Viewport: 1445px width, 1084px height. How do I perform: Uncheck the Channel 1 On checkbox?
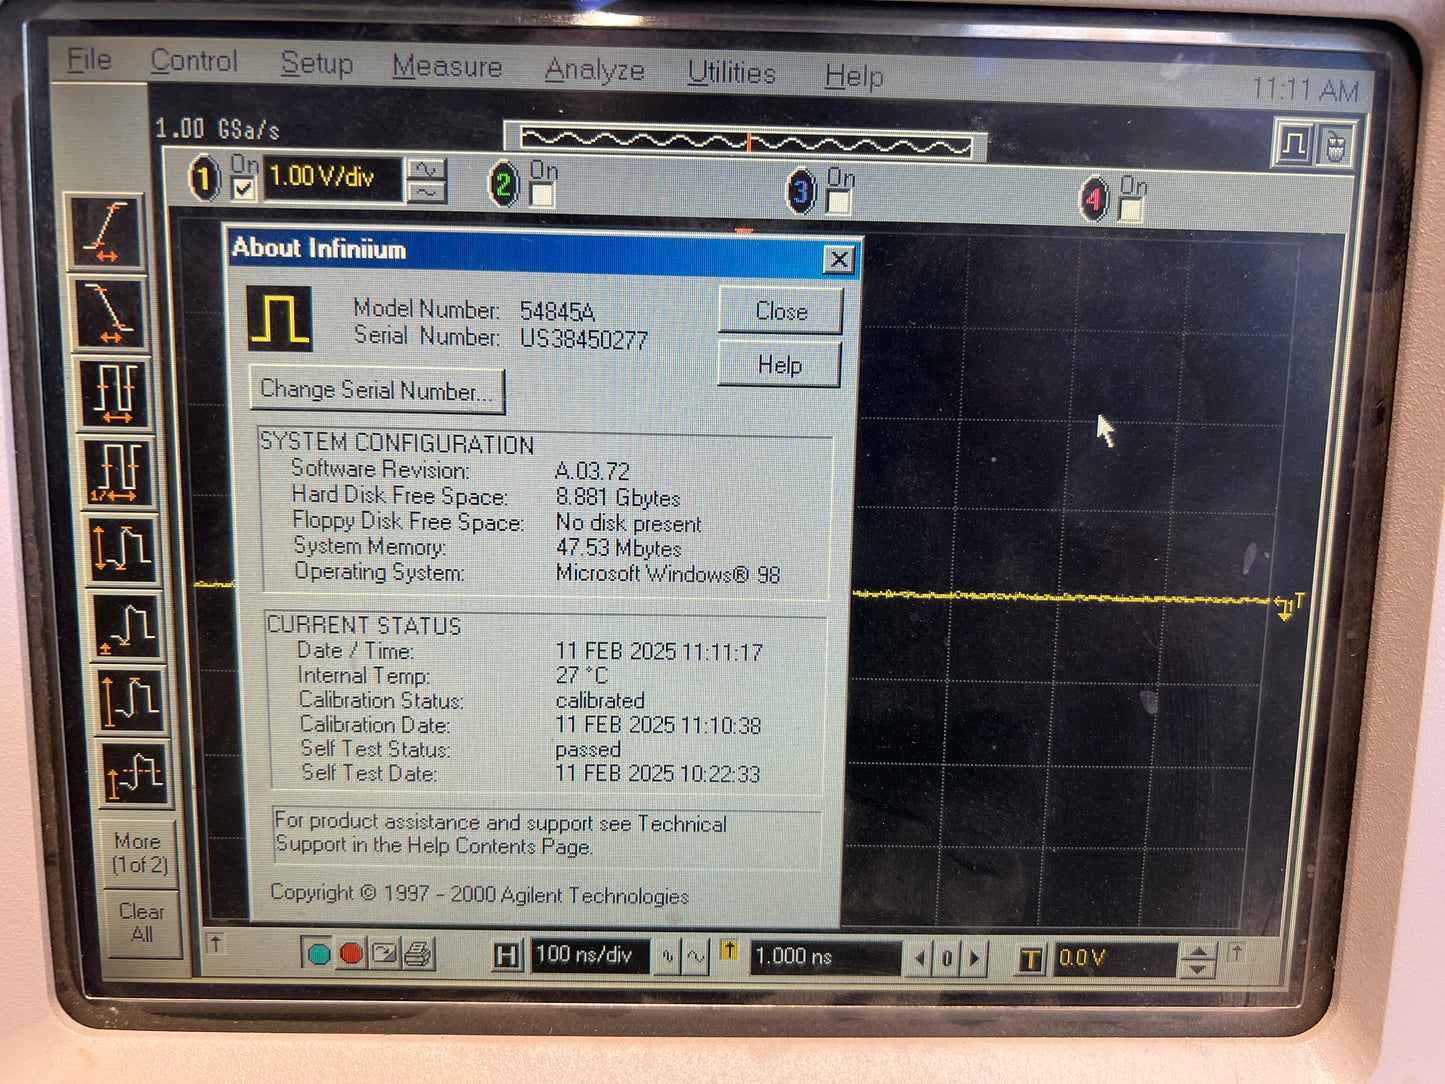tap(243, 188)
